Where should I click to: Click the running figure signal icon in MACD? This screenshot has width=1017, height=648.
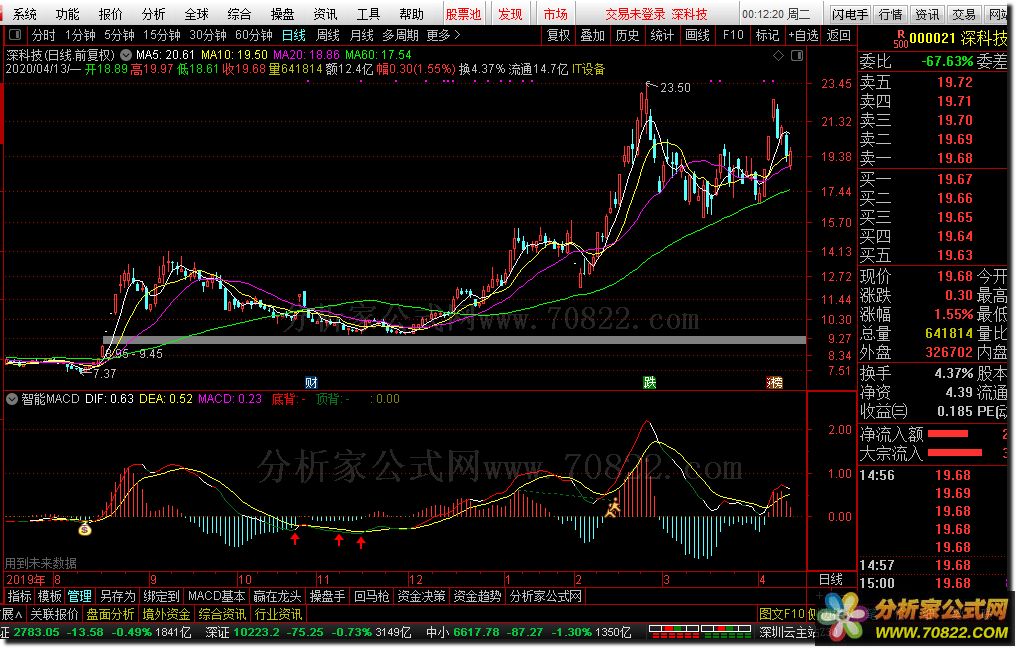tap(613, 508)
